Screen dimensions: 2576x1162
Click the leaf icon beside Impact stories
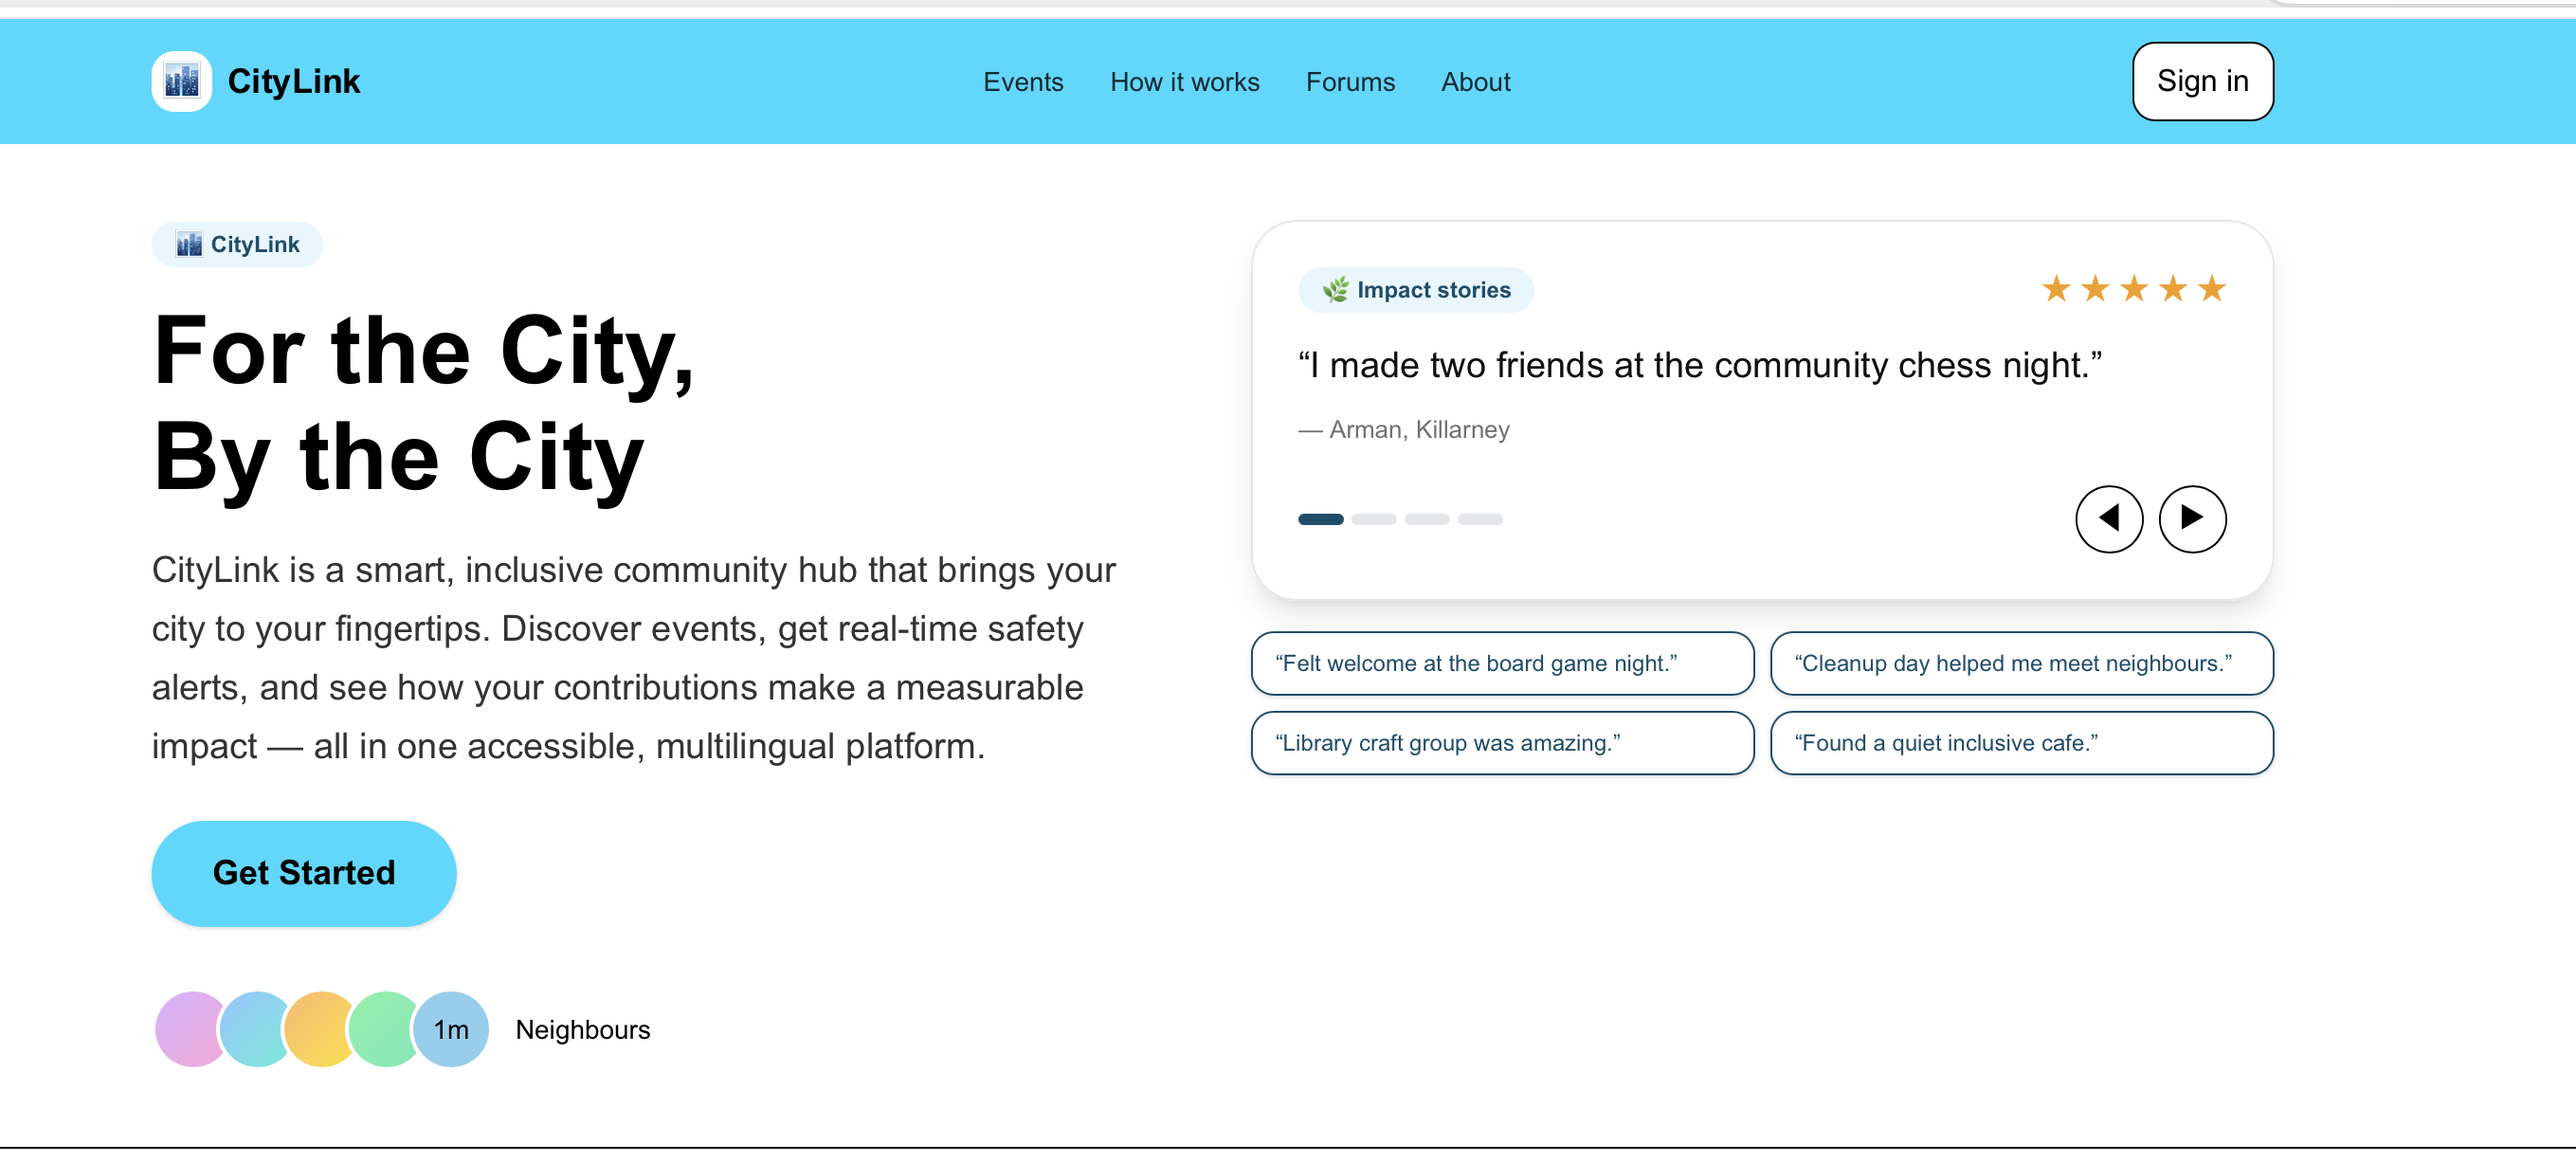pos(1334,290)
